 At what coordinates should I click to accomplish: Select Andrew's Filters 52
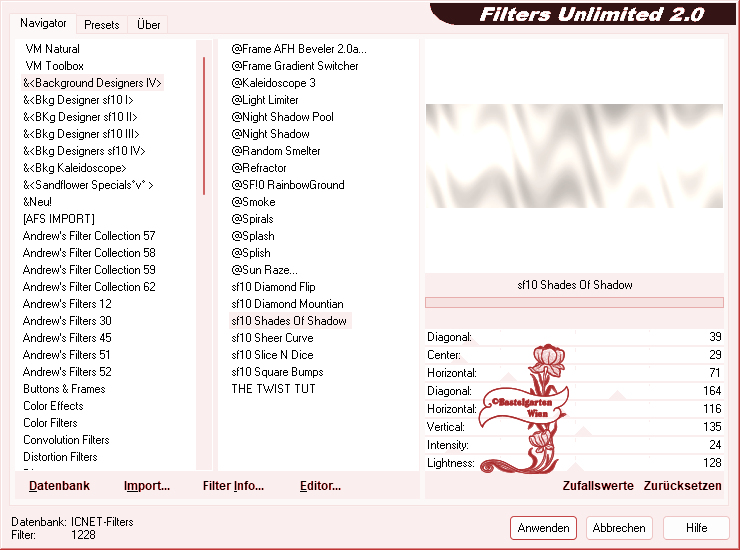coord(67,372)
